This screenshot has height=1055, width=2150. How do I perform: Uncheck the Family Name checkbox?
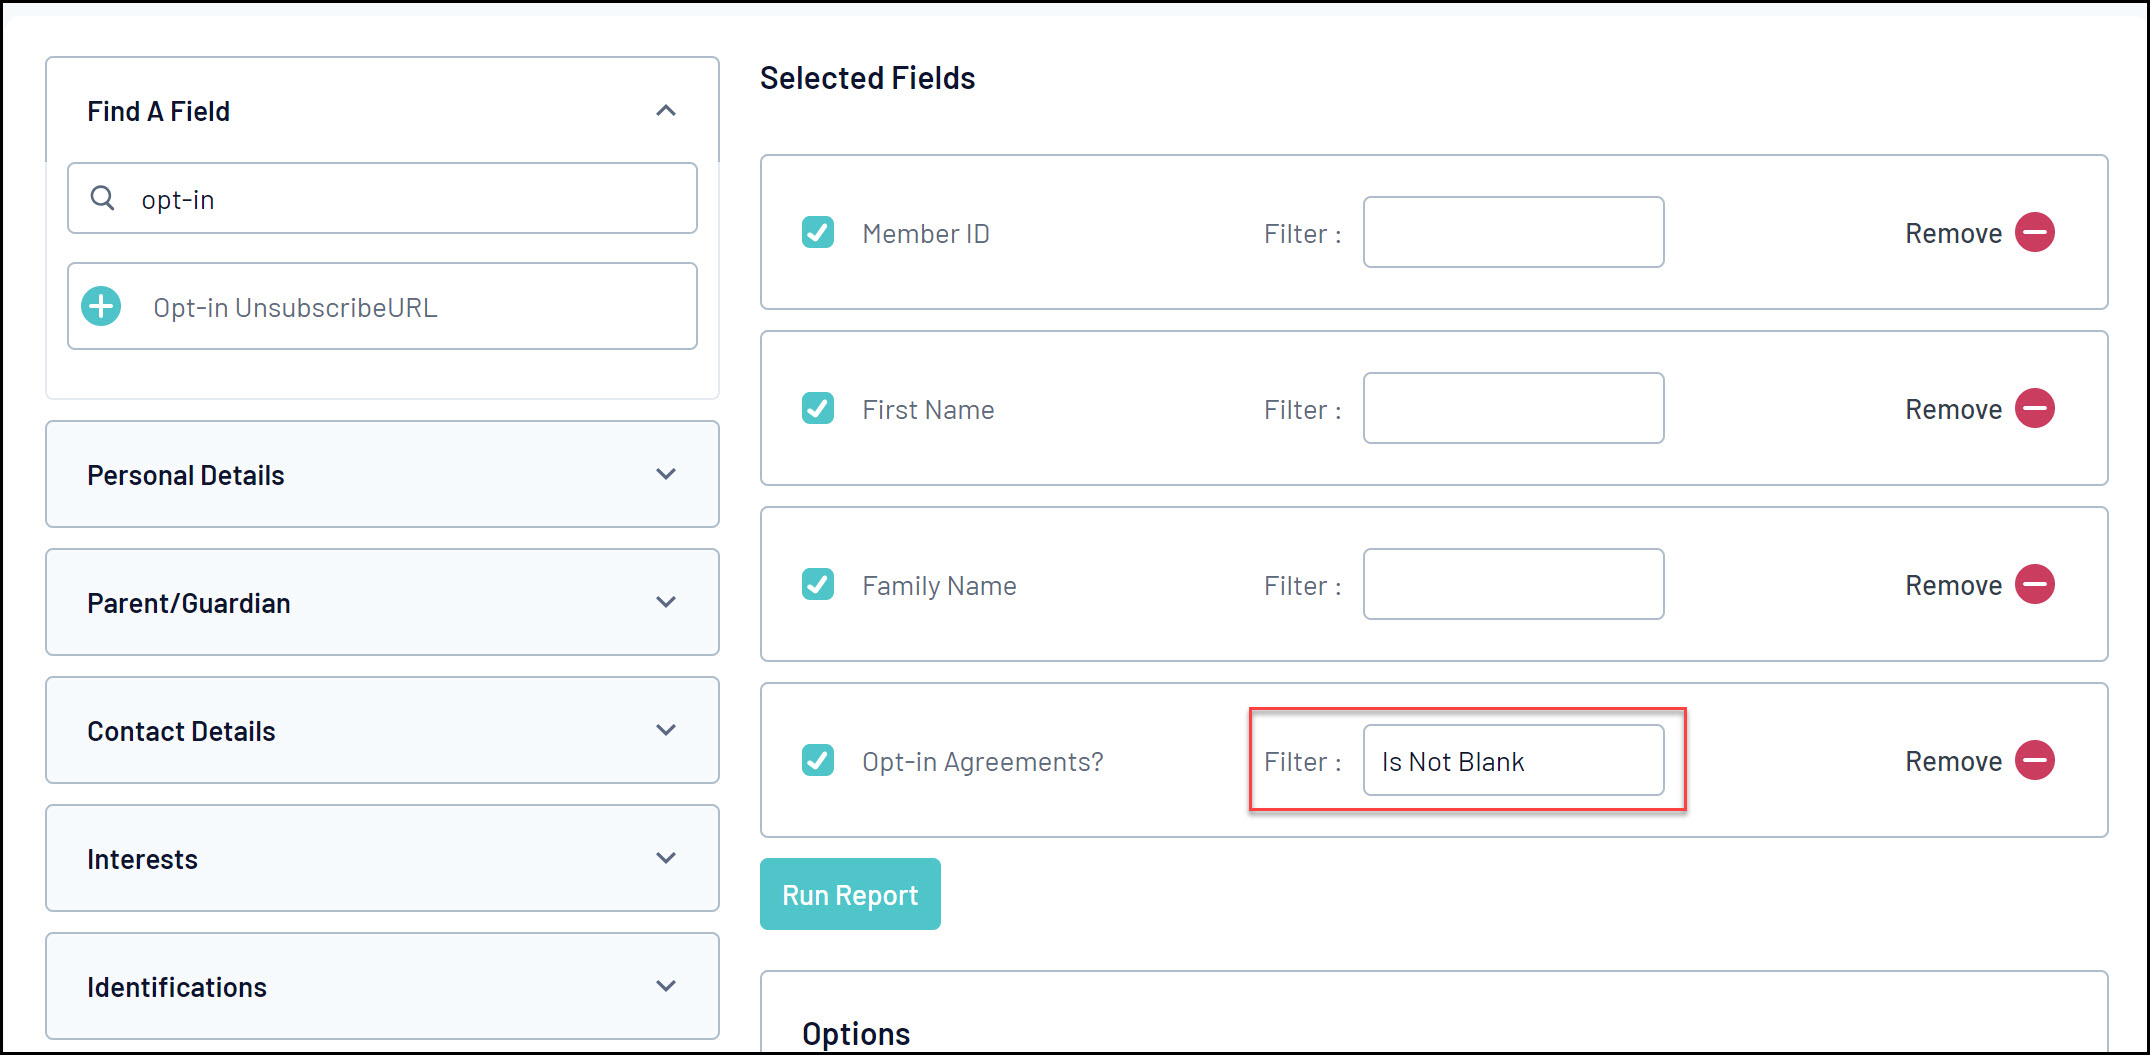point(818,585)
